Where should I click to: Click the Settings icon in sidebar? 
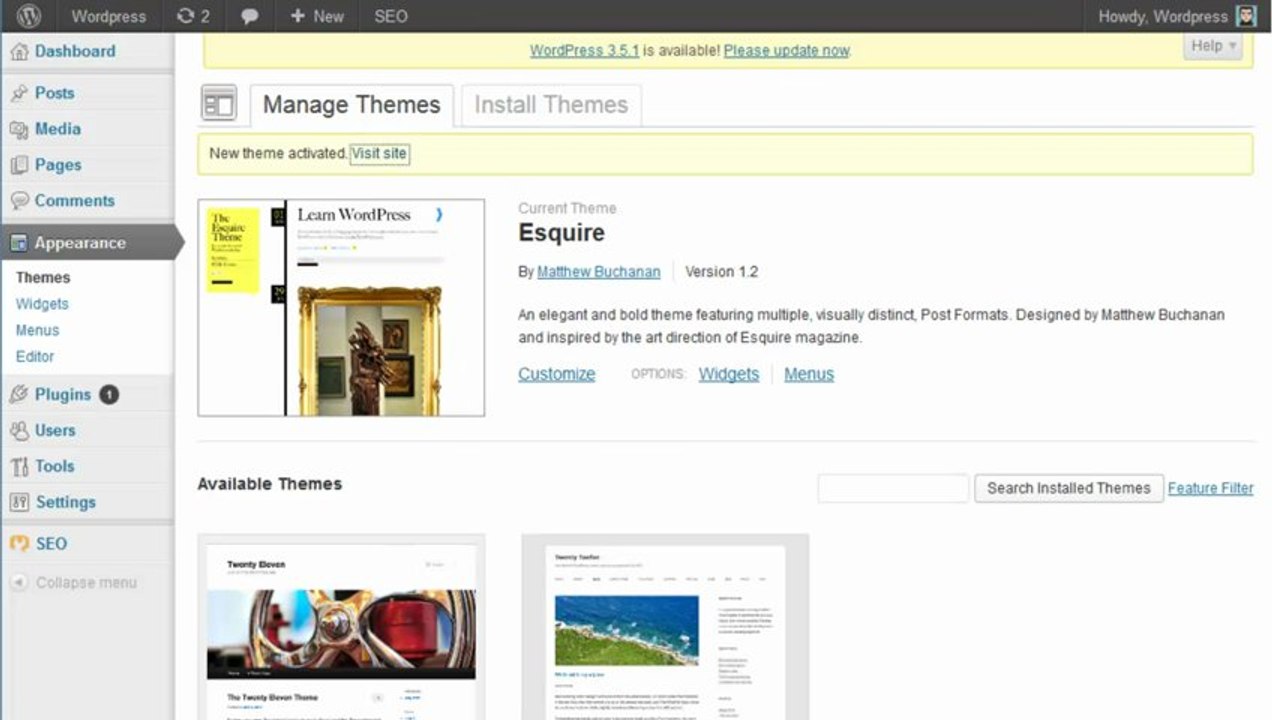pyautogui.click(x=19, y=502)
